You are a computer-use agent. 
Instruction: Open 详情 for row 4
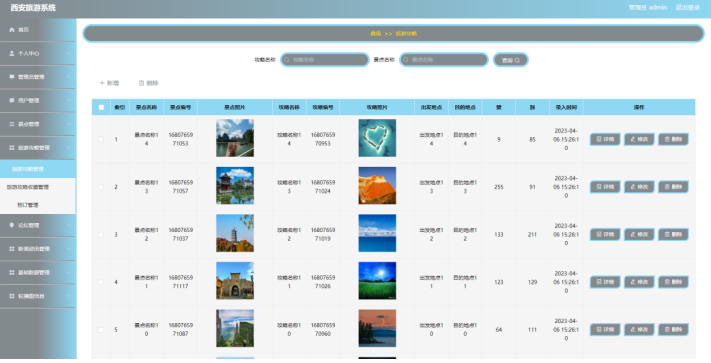[x=605, y=282]
